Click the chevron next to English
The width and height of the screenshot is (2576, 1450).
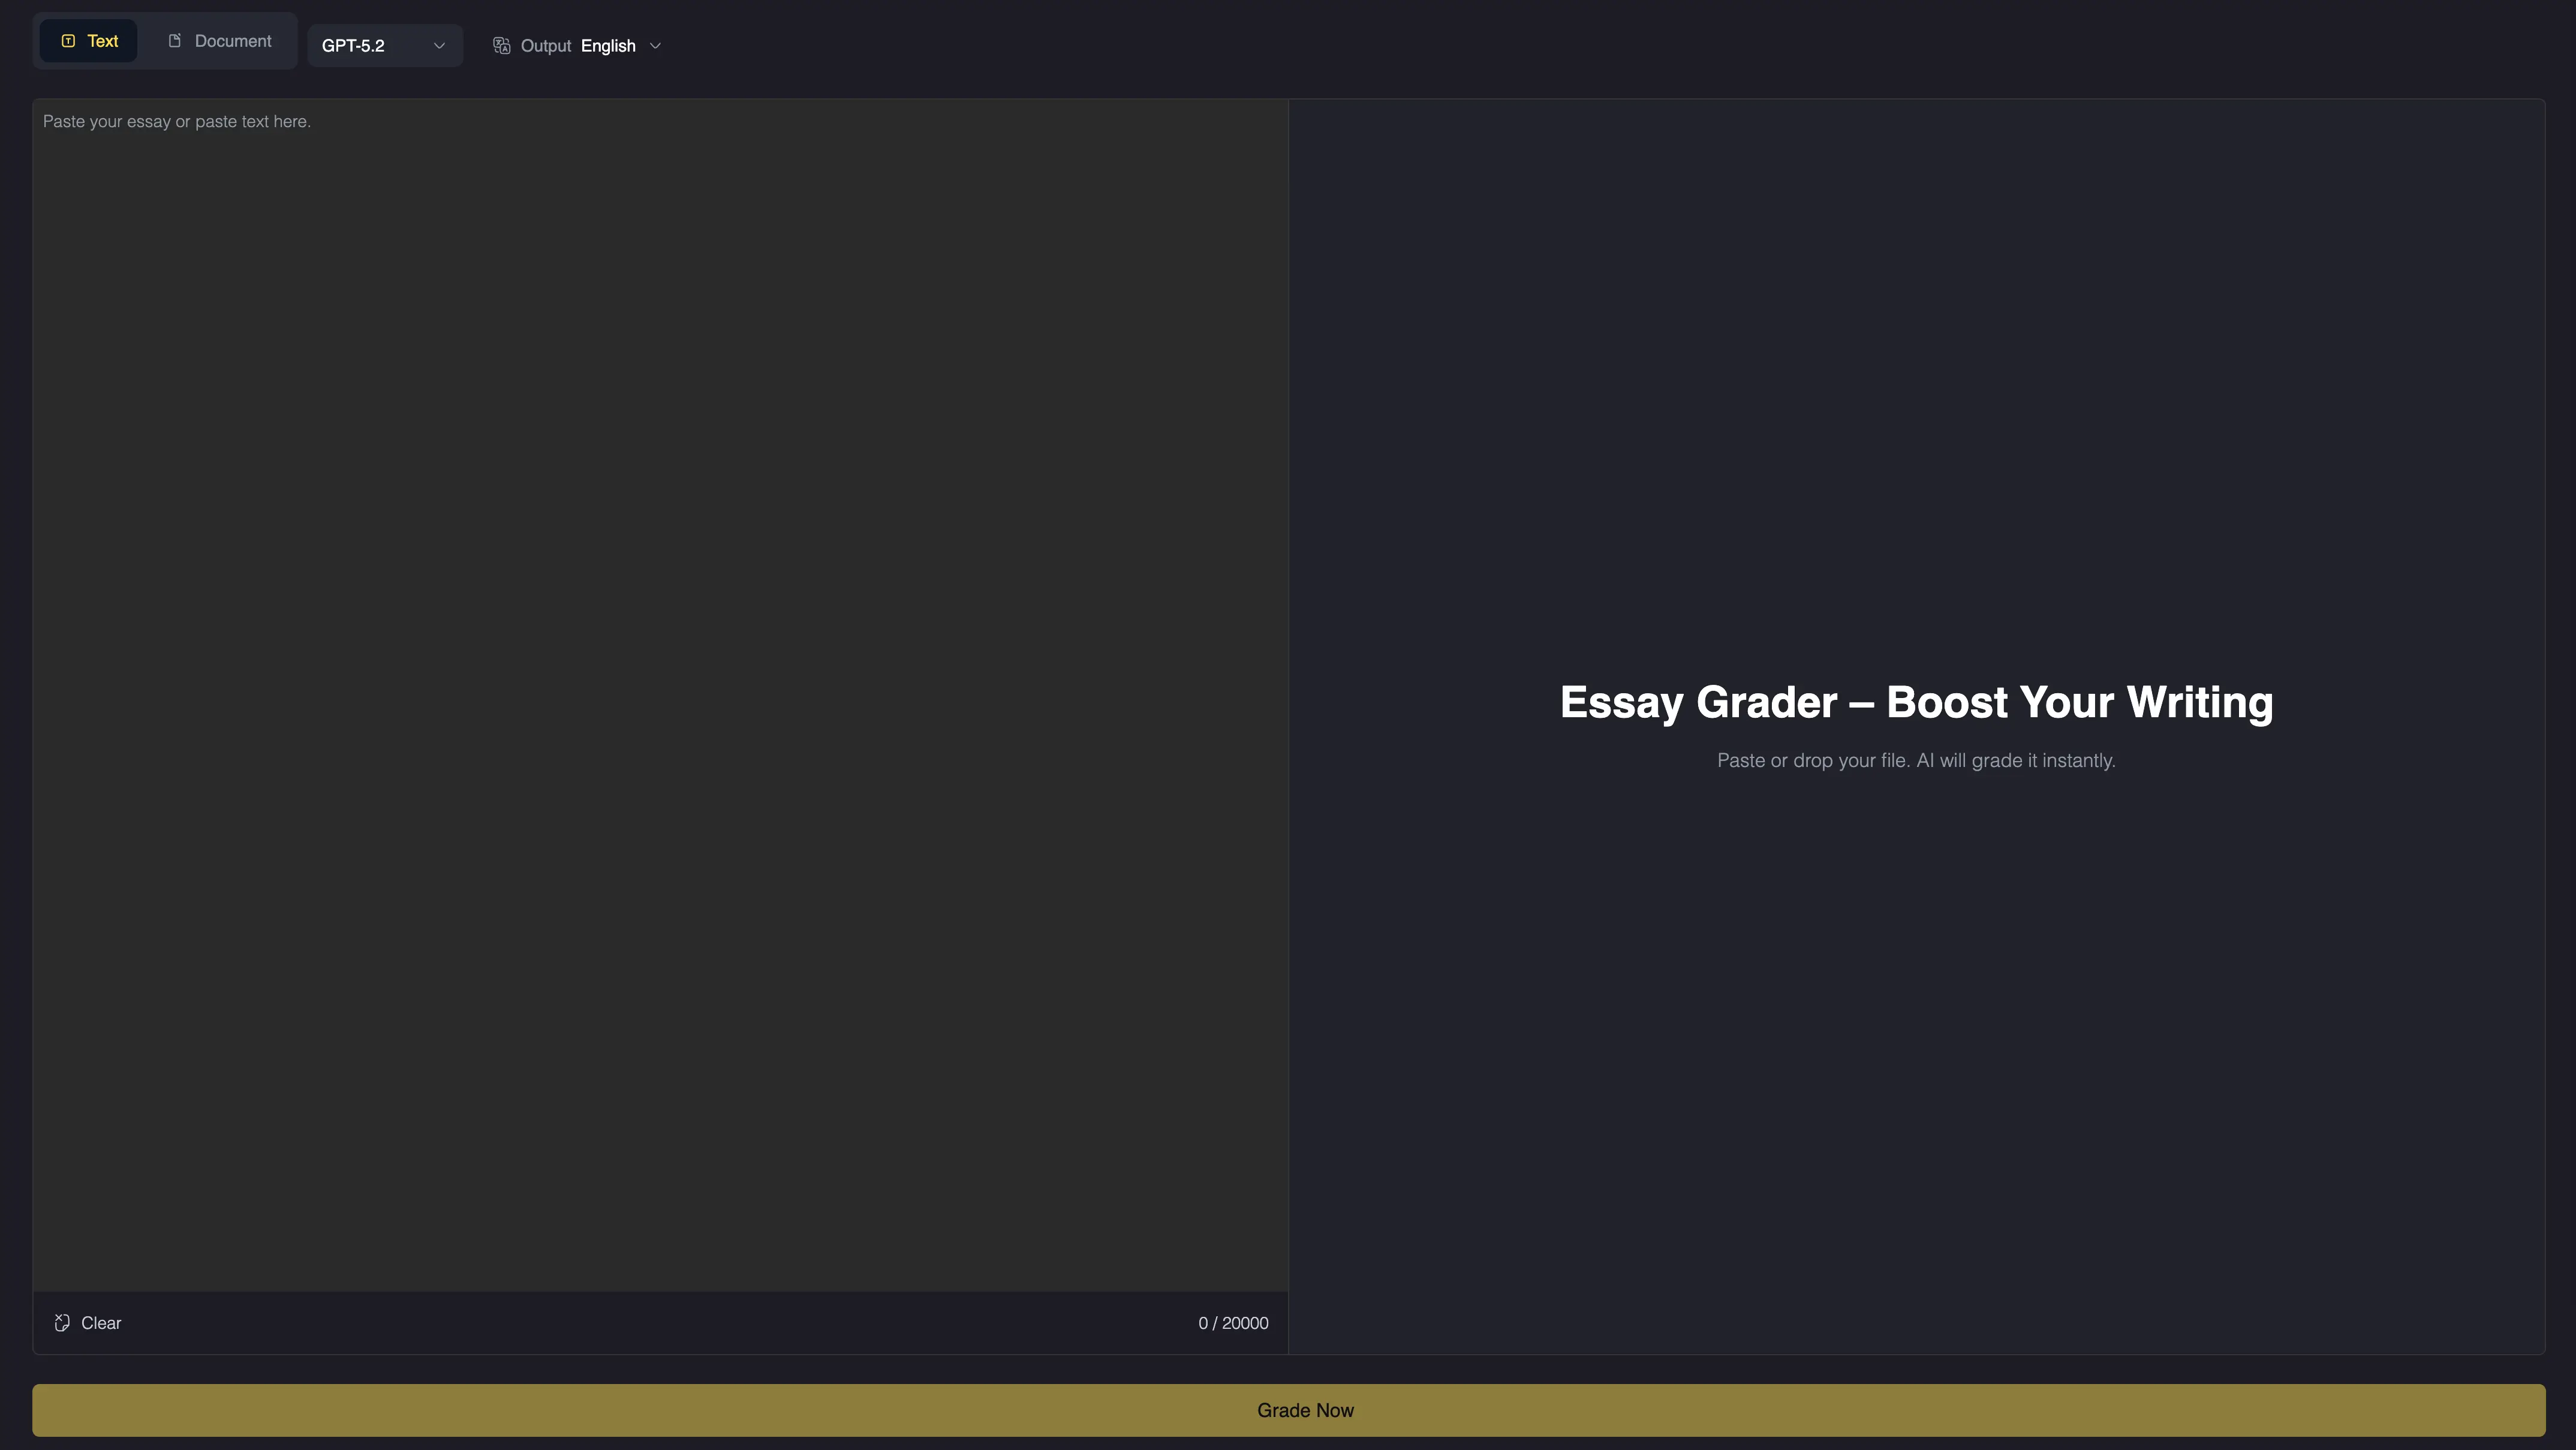[x=655, y=46]
